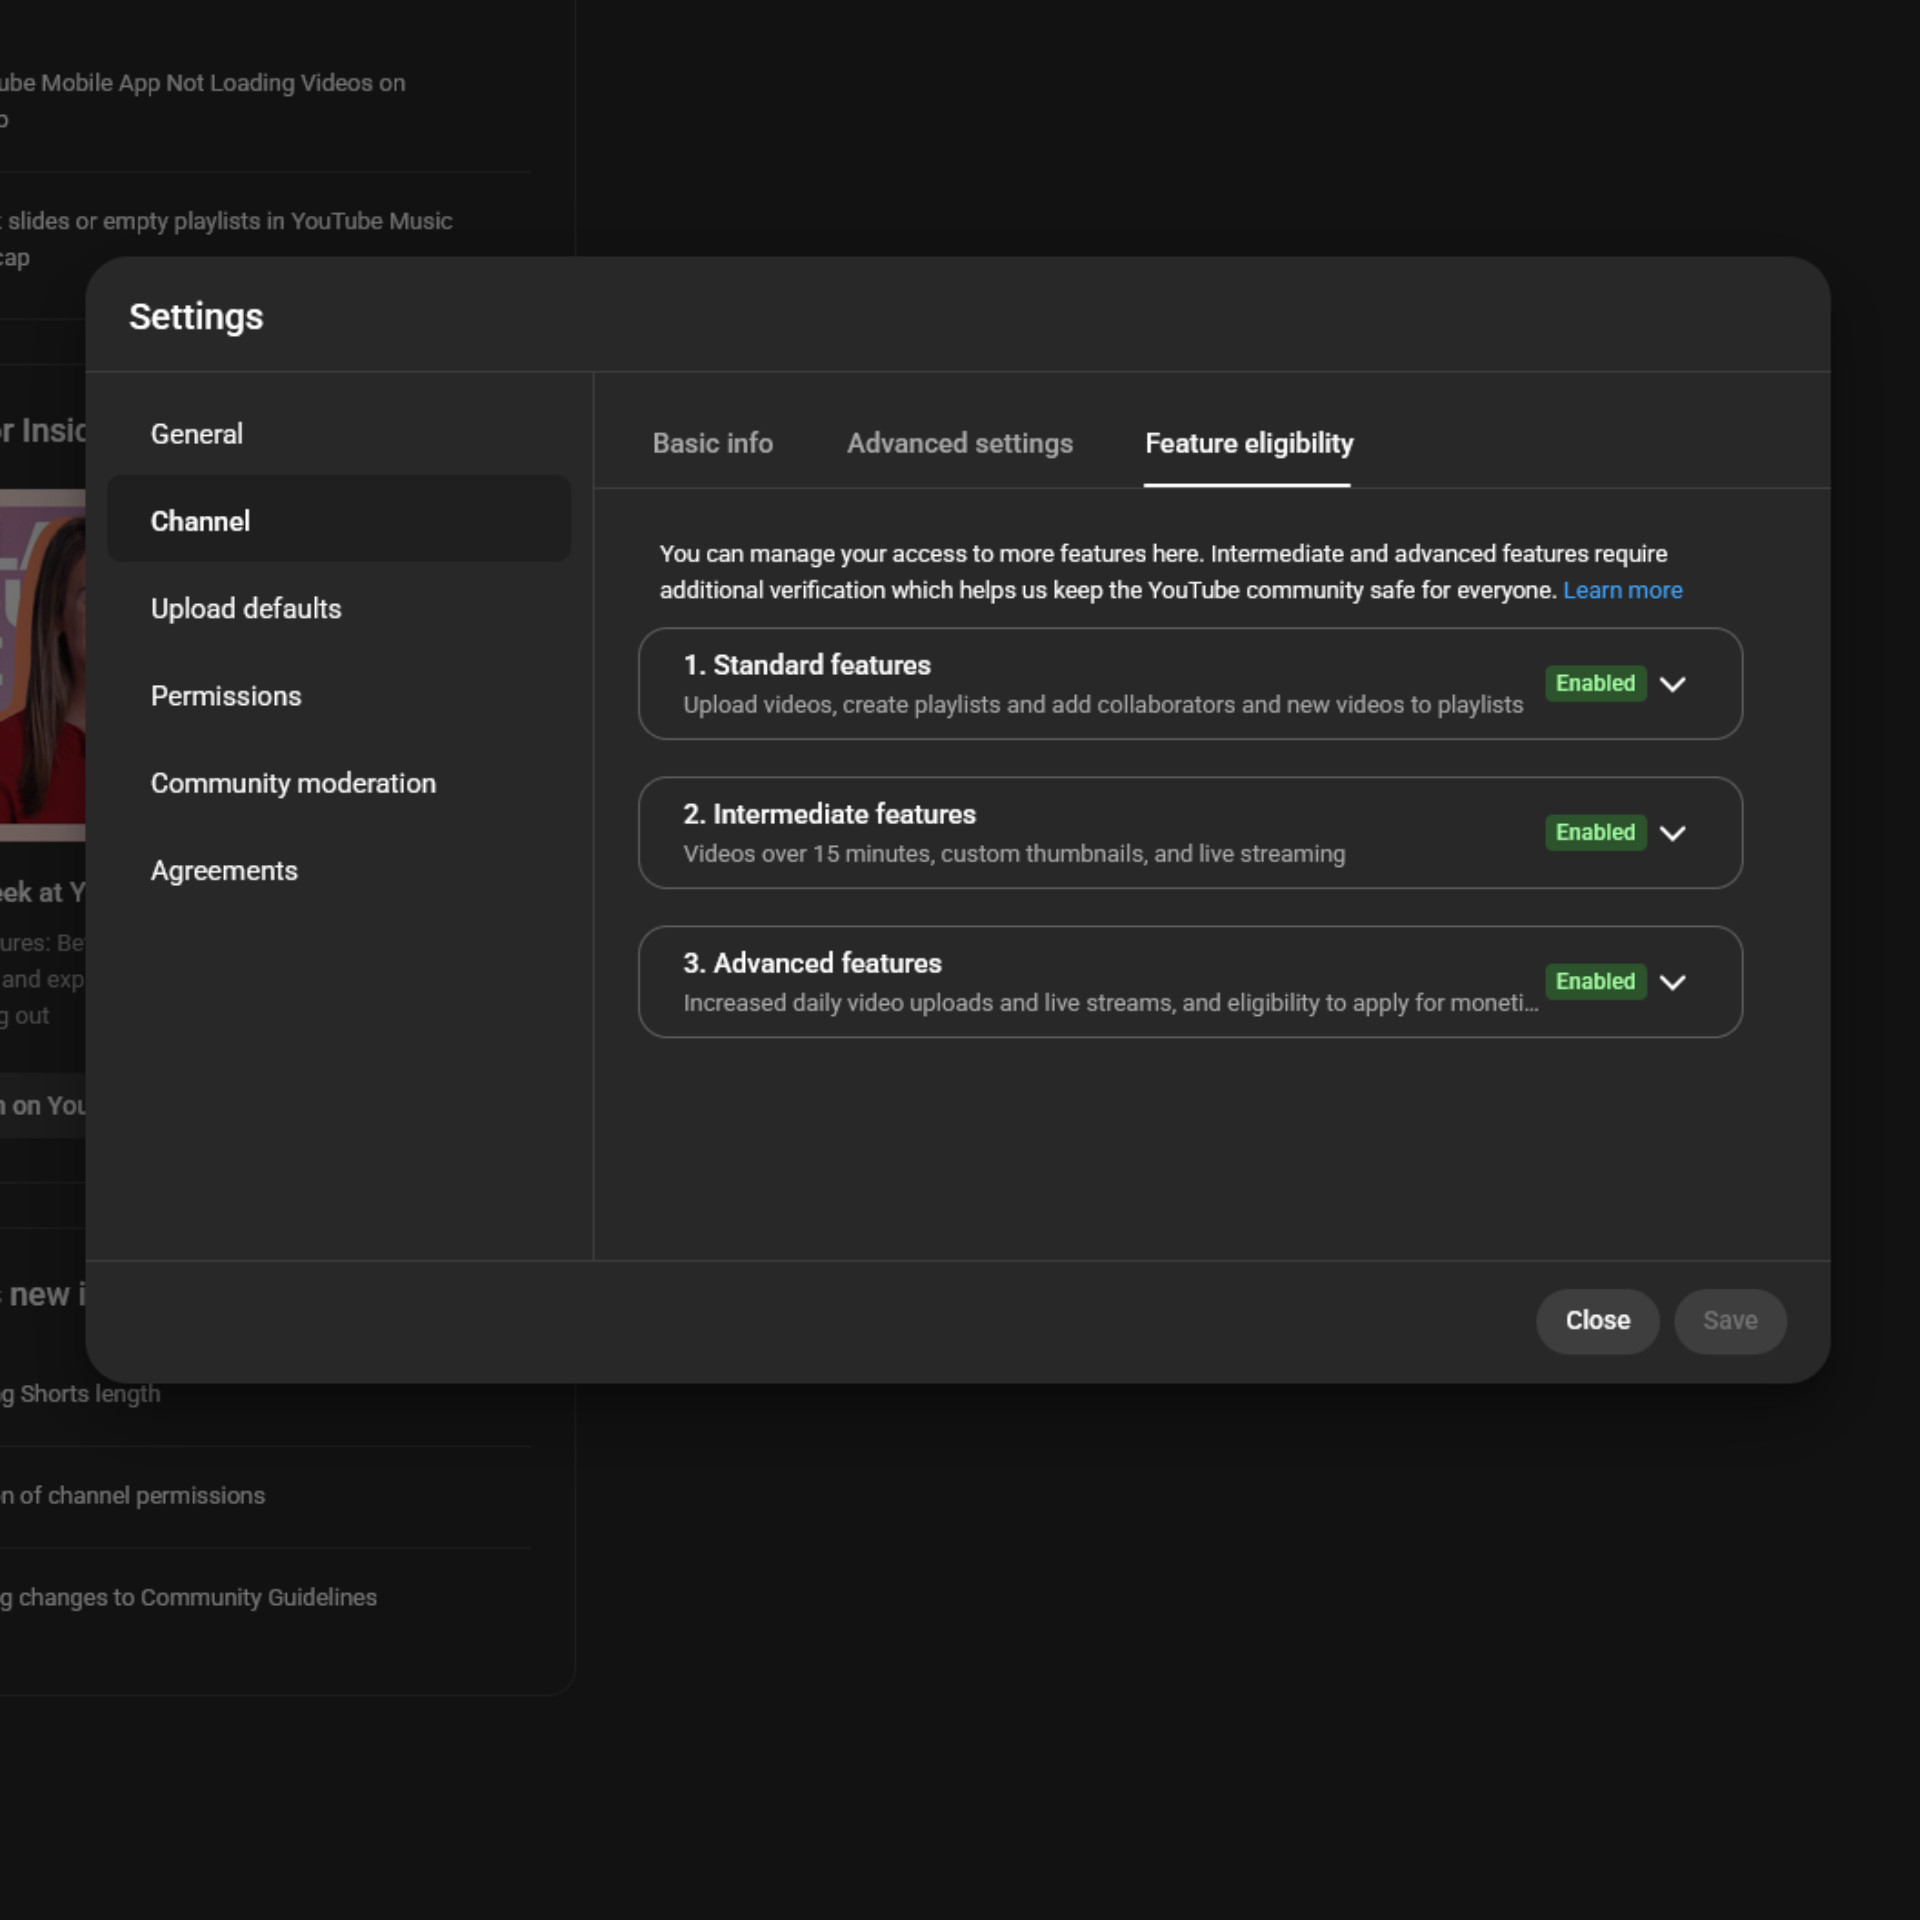Screen dimensions: 1920x1920
Task: Close the Settings dialog
Action: pos(1597,1320)
